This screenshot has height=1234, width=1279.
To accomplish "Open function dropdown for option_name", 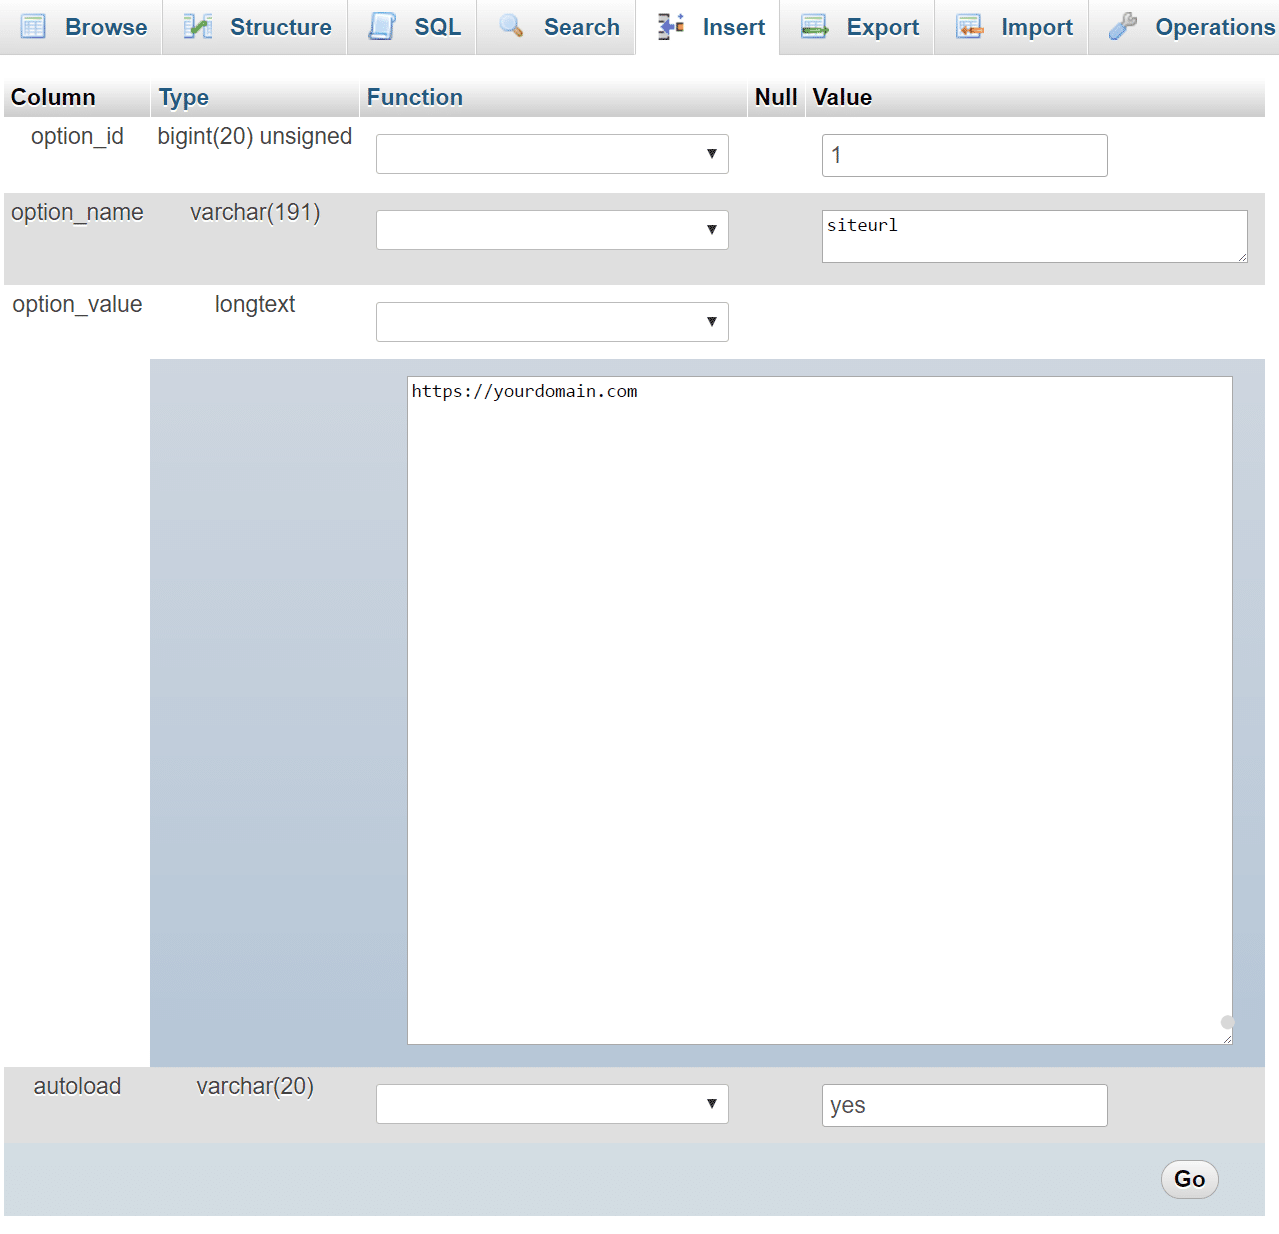I will pos(552,230).
